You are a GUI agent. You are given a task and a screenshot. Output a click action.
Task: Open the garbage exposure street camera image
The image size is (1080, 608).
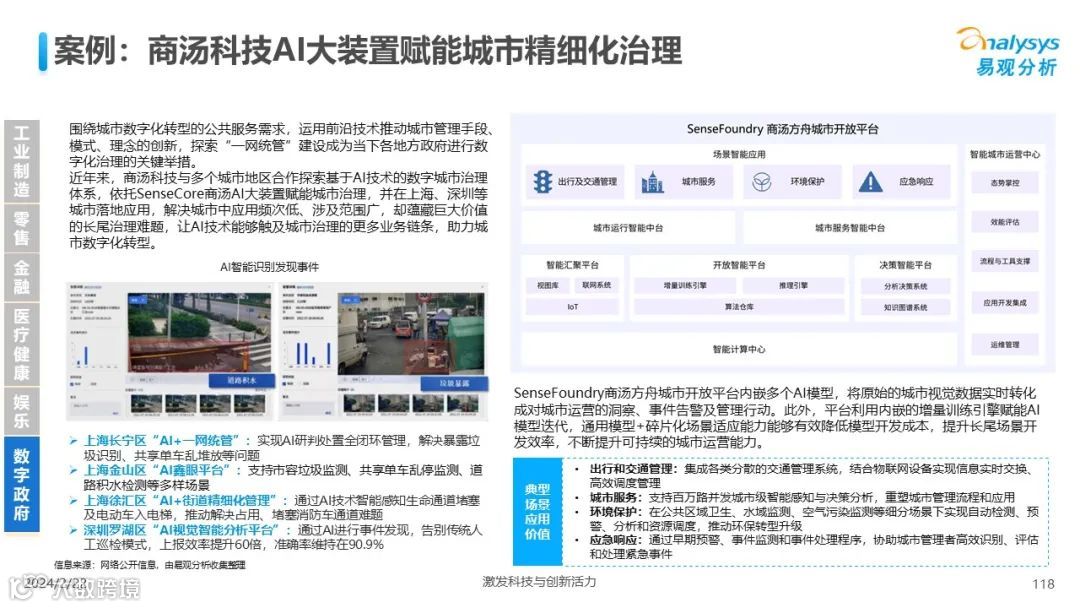pos(411,333)
